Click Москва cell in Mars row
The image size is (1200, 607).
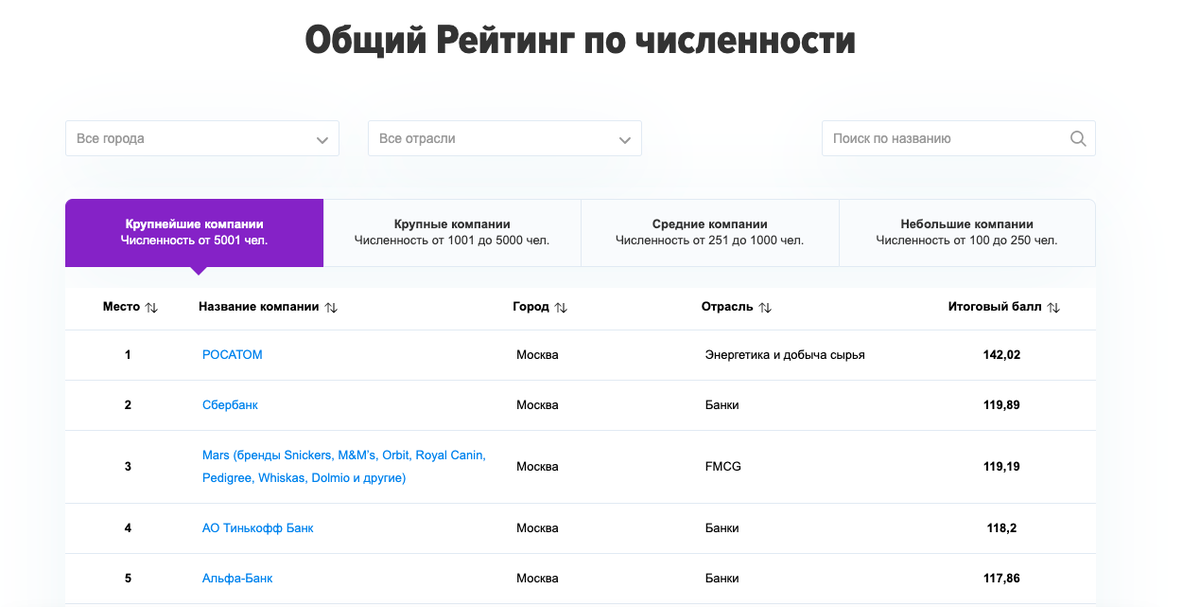pyautogui.click(x=537, y=467)
